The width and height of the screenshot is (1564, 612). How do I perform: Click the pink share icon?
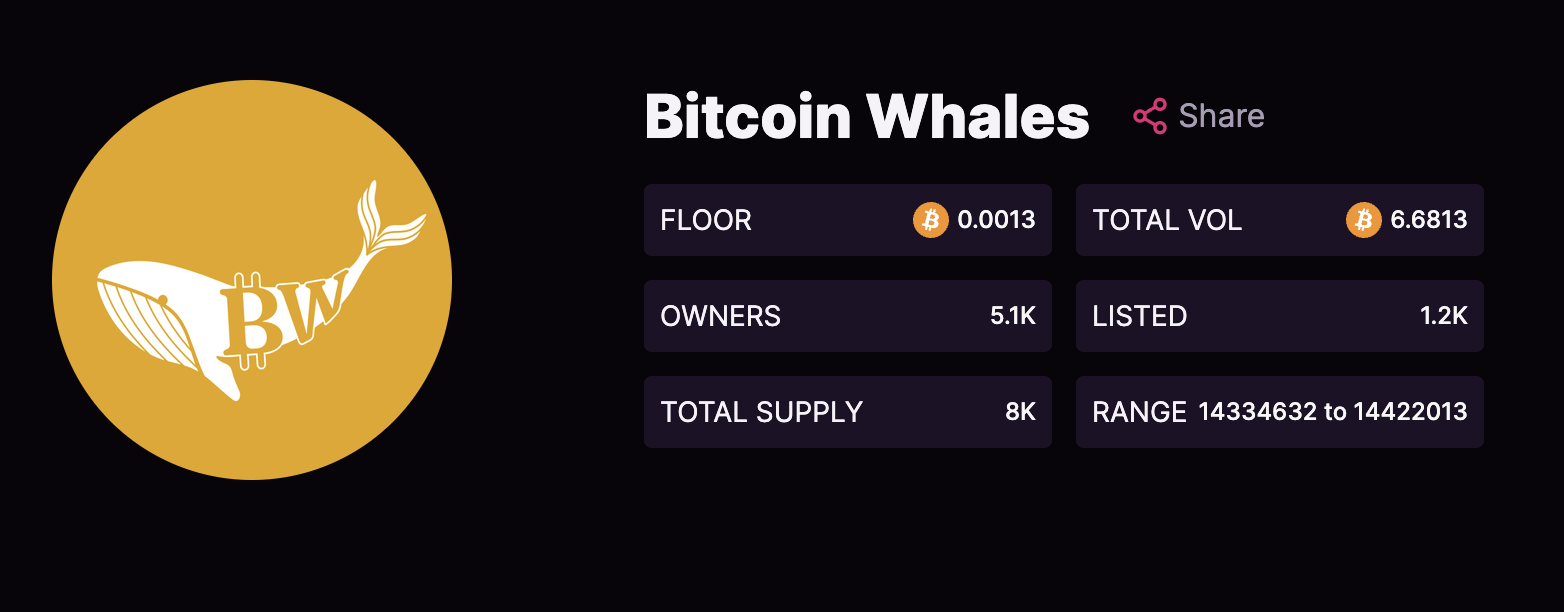tap(1150, 116)
